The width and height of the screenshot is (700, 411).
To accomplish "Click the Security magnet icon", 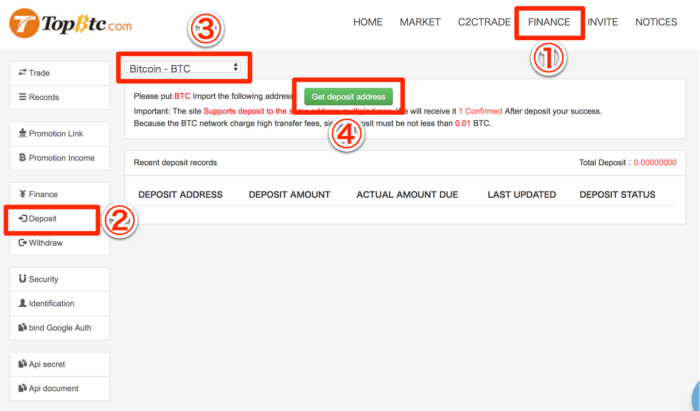I will click(22, 278).
